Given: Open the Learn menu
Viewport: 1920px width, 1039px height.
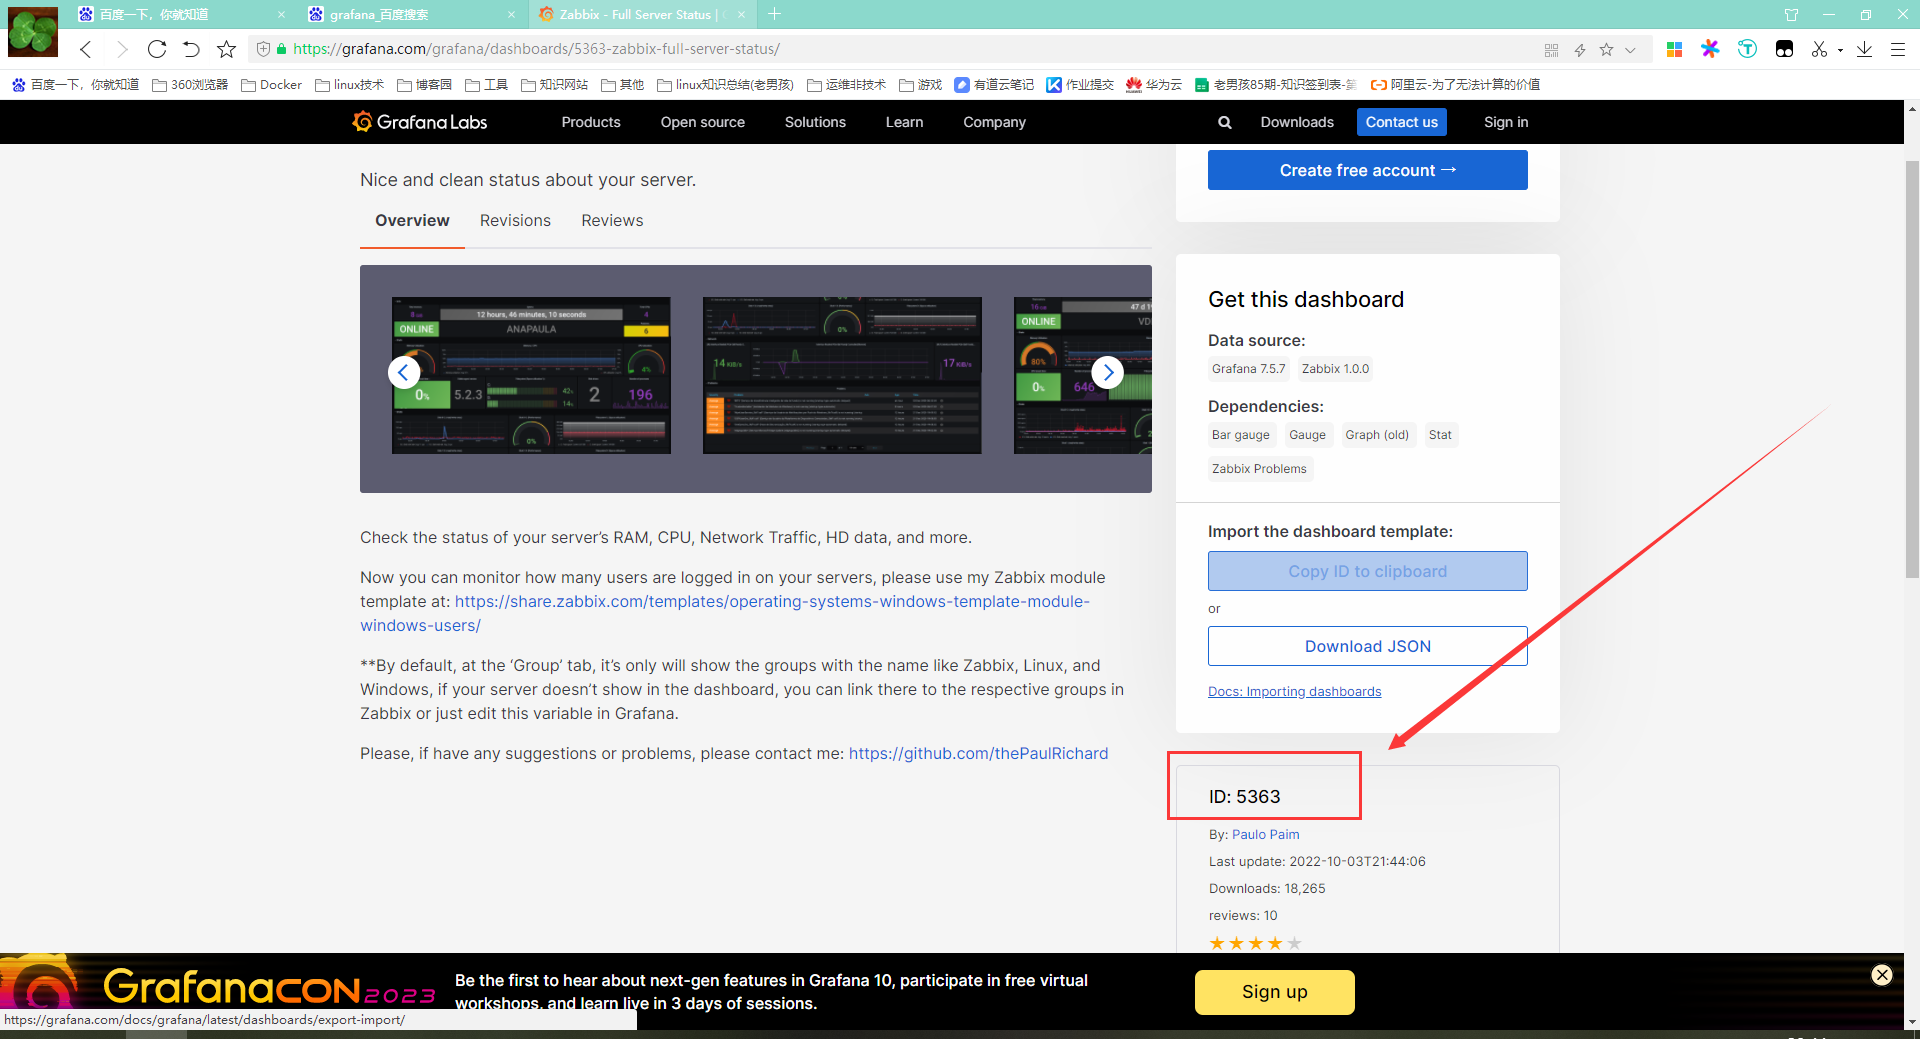Looking at the screenshot, I should (x=904, y=122).
